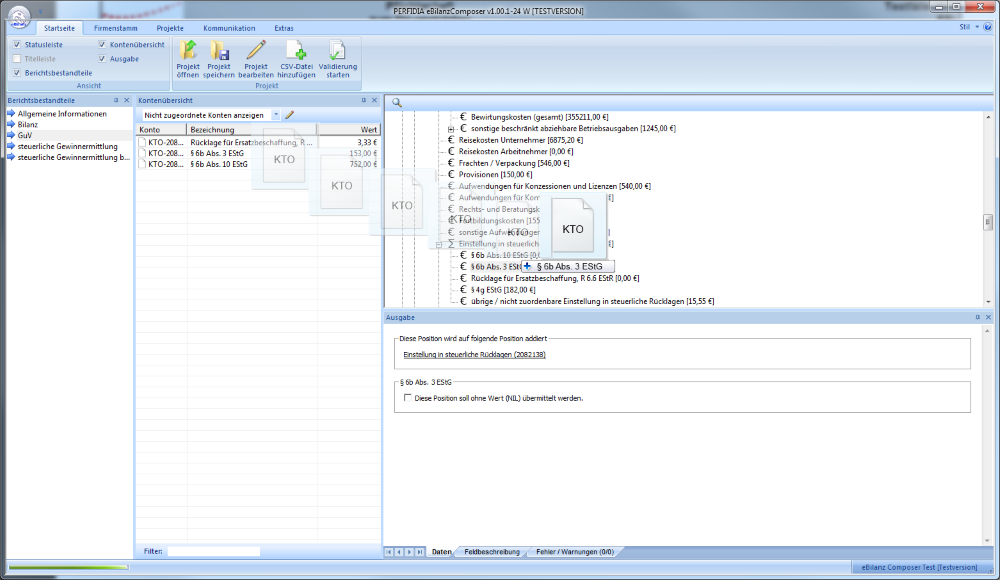Close the Ausgabe panel
Image resolution: width=1000 pixels, height=580 pixels.
click(988, 317)
